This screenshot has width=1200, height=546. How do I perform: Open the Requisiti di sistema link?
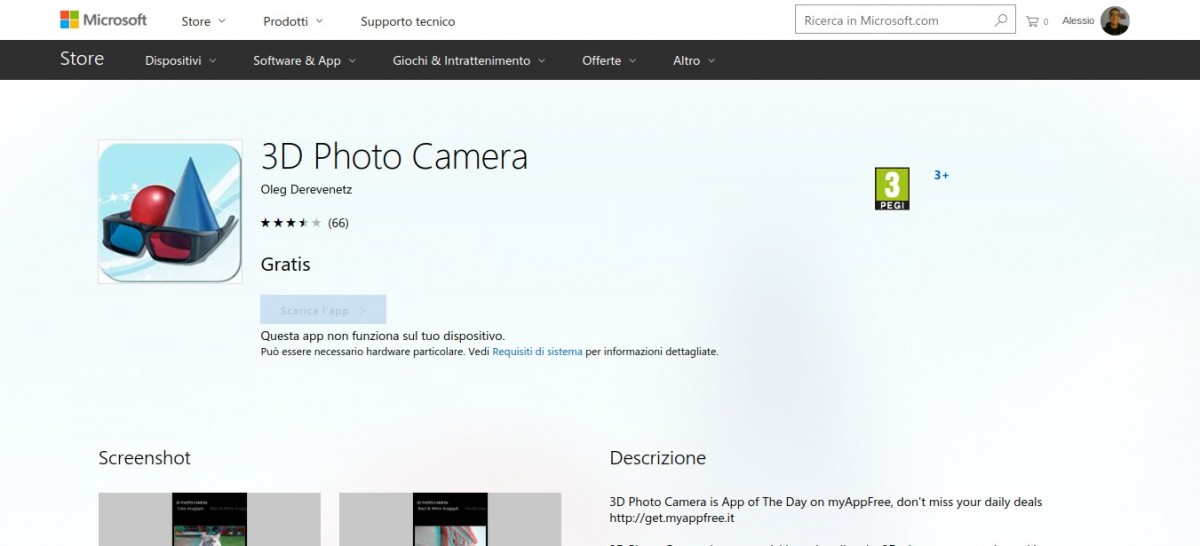(537, 352)
